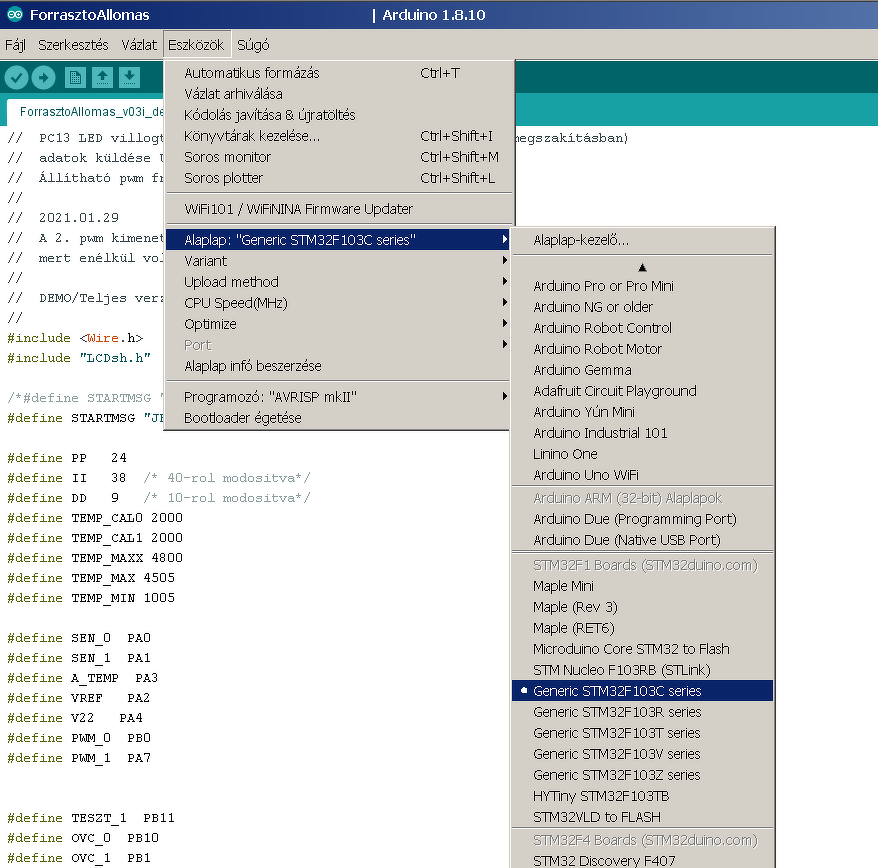Choose Automatikus formázás

coord(338,73)
